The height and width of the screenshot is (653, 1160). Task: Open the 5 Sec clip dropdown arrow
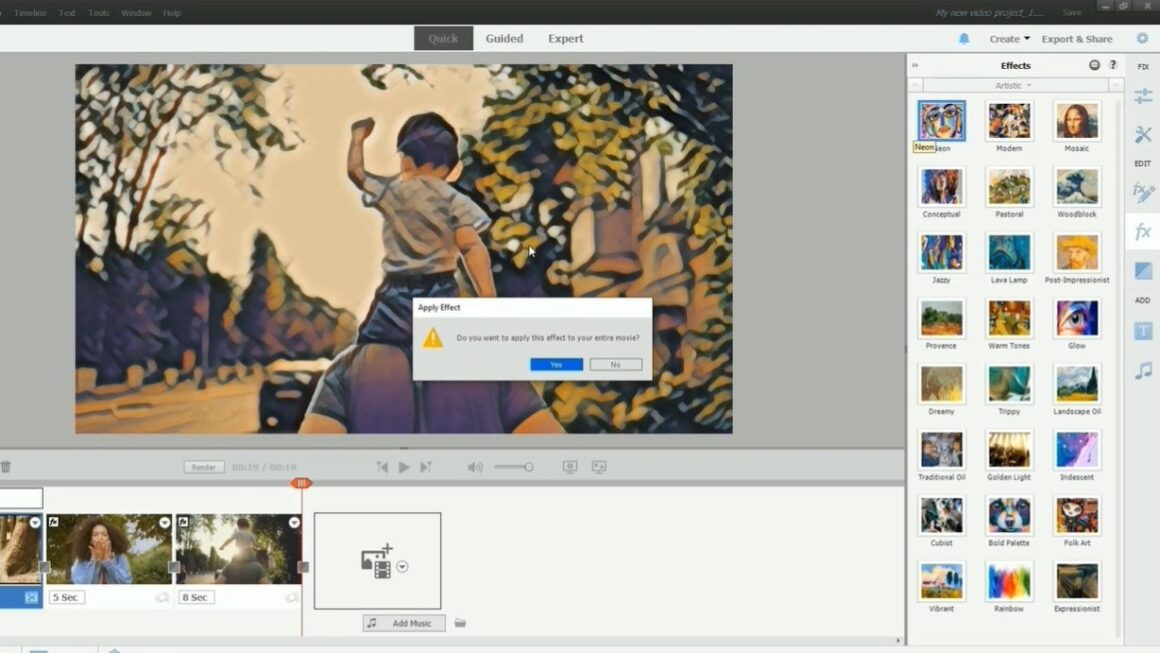[x=164, y=523]
